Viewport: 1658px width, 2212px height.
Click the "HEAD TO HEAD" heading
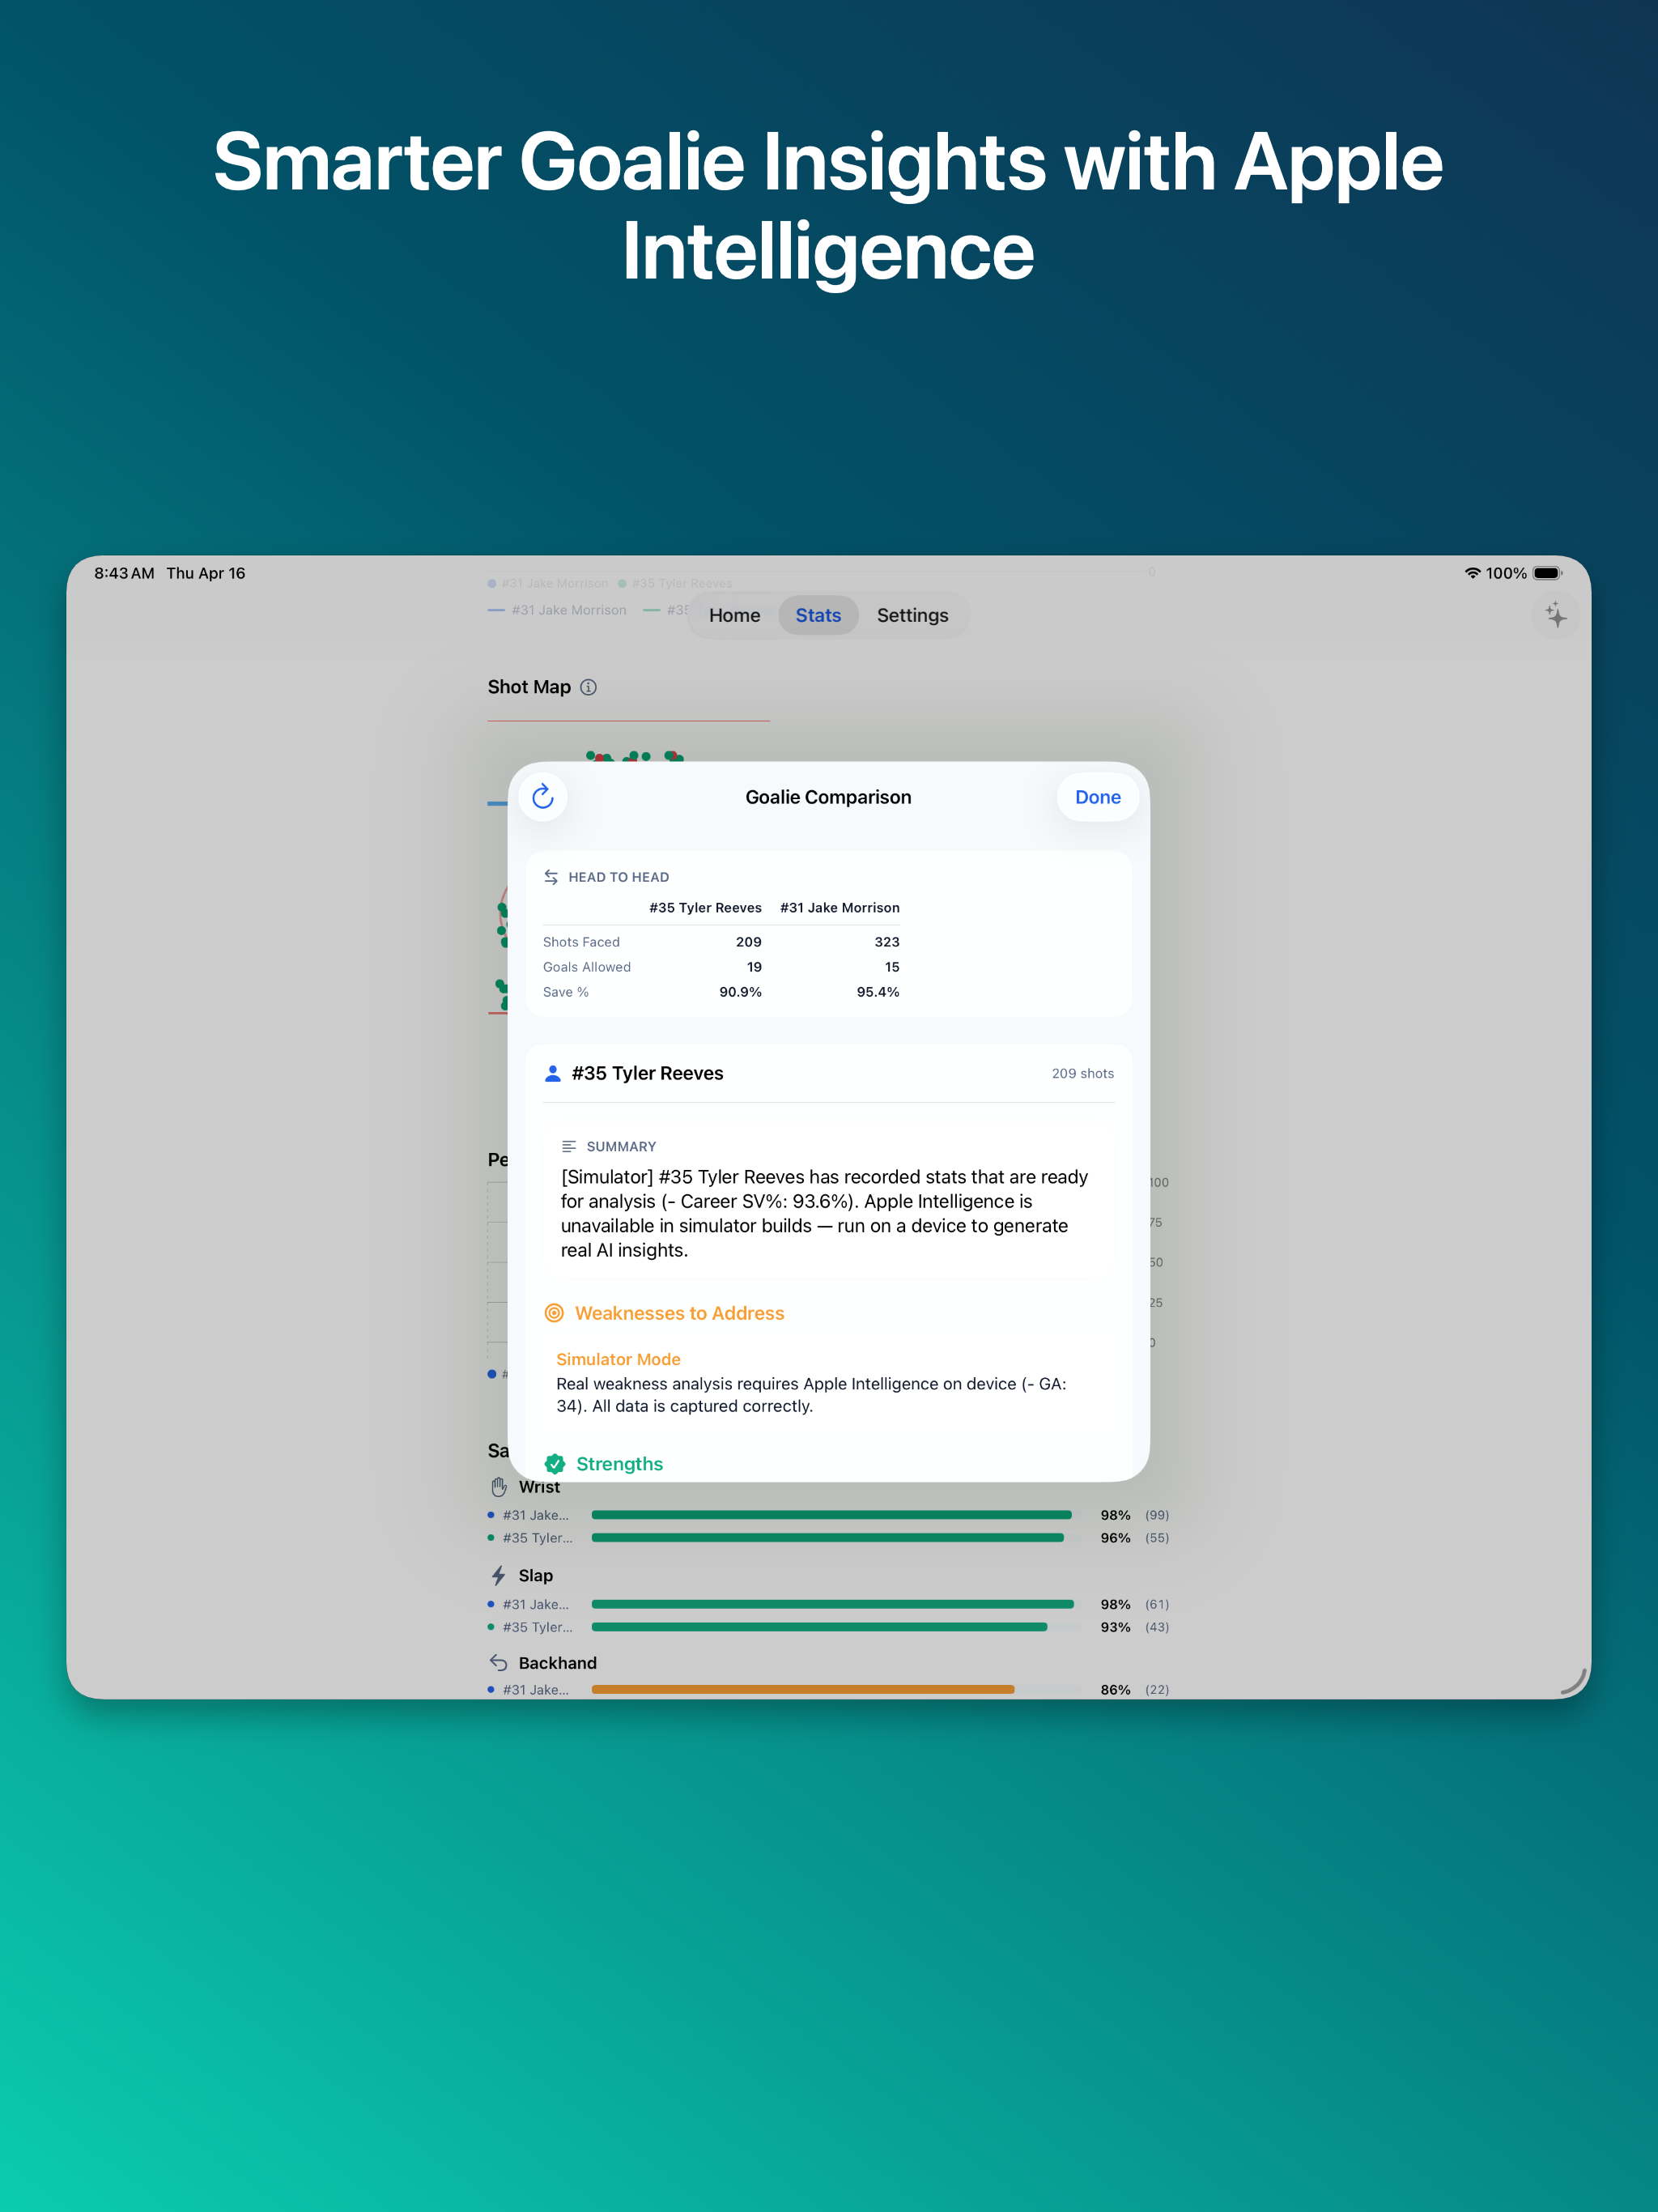[619, 877]
